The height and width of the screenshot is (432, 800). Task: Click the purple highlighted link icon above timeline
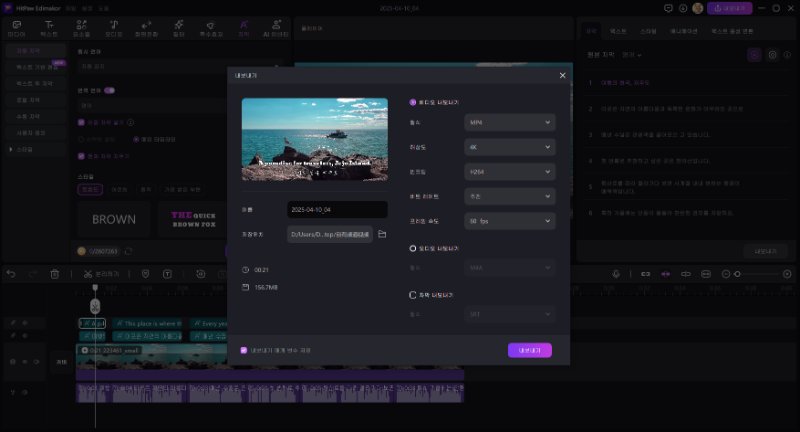(665, 274)
